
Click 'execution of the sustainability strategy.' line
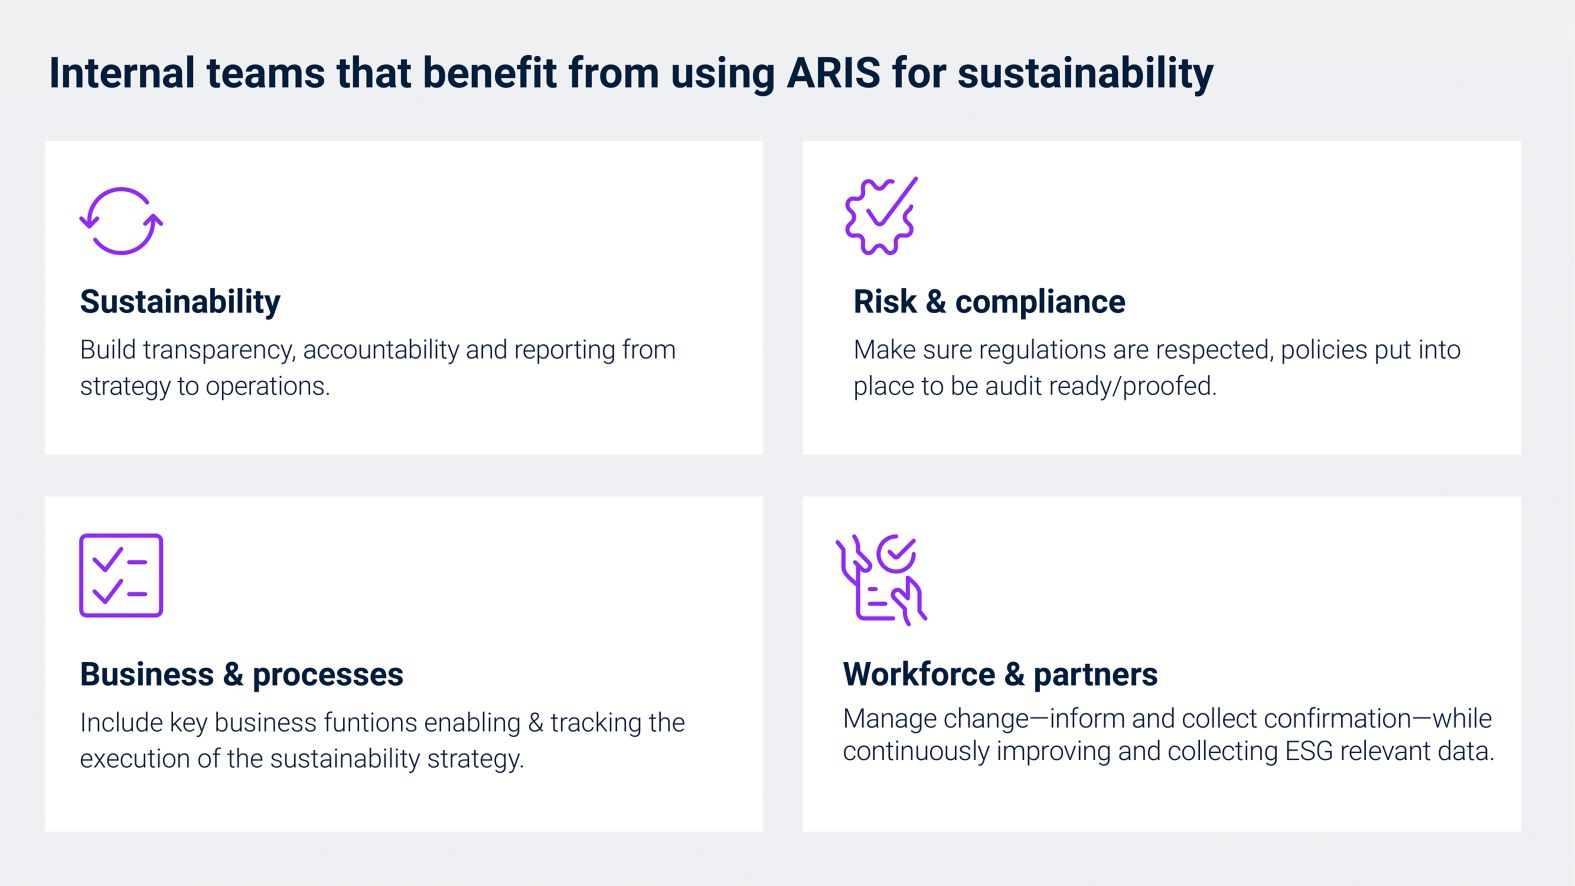click(302, 759)
